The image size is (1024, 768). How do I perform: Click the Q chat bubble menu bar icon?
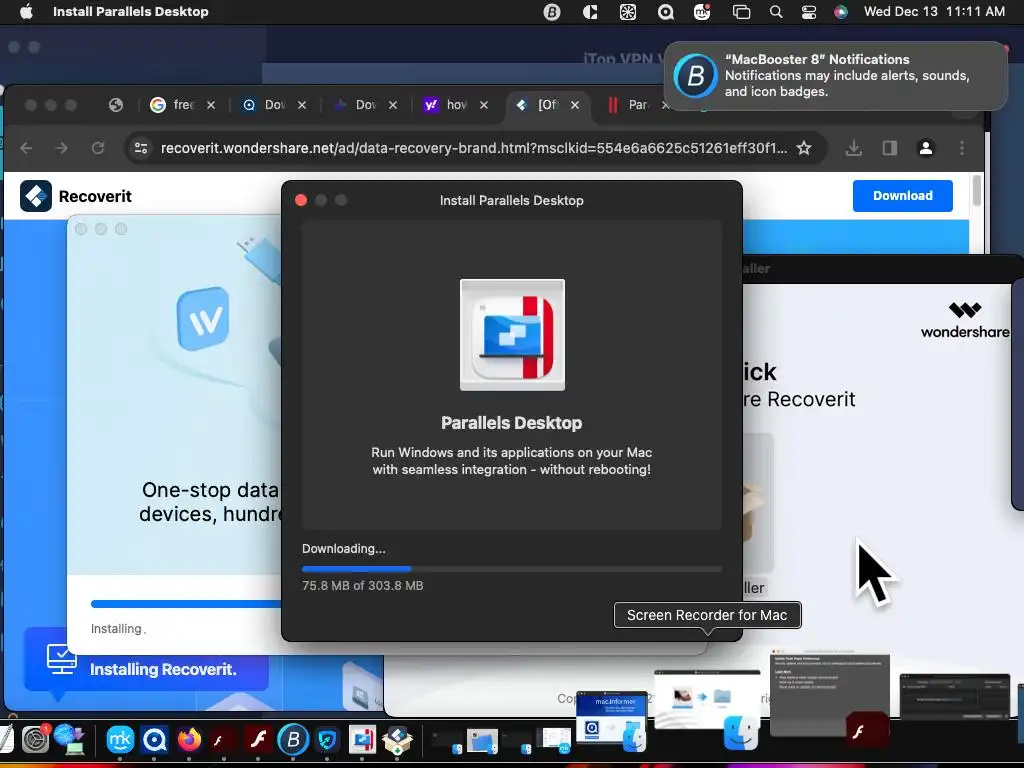point(665,12)
